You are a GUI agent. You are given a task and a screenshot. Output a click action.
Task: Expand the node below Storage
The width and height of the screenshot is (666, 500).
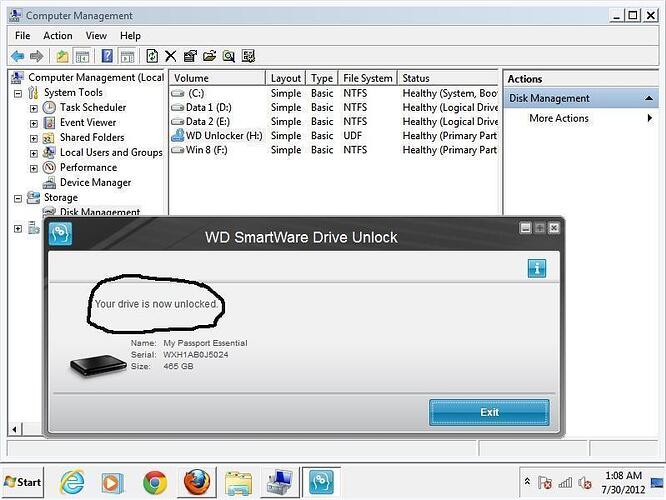point(18,229)
